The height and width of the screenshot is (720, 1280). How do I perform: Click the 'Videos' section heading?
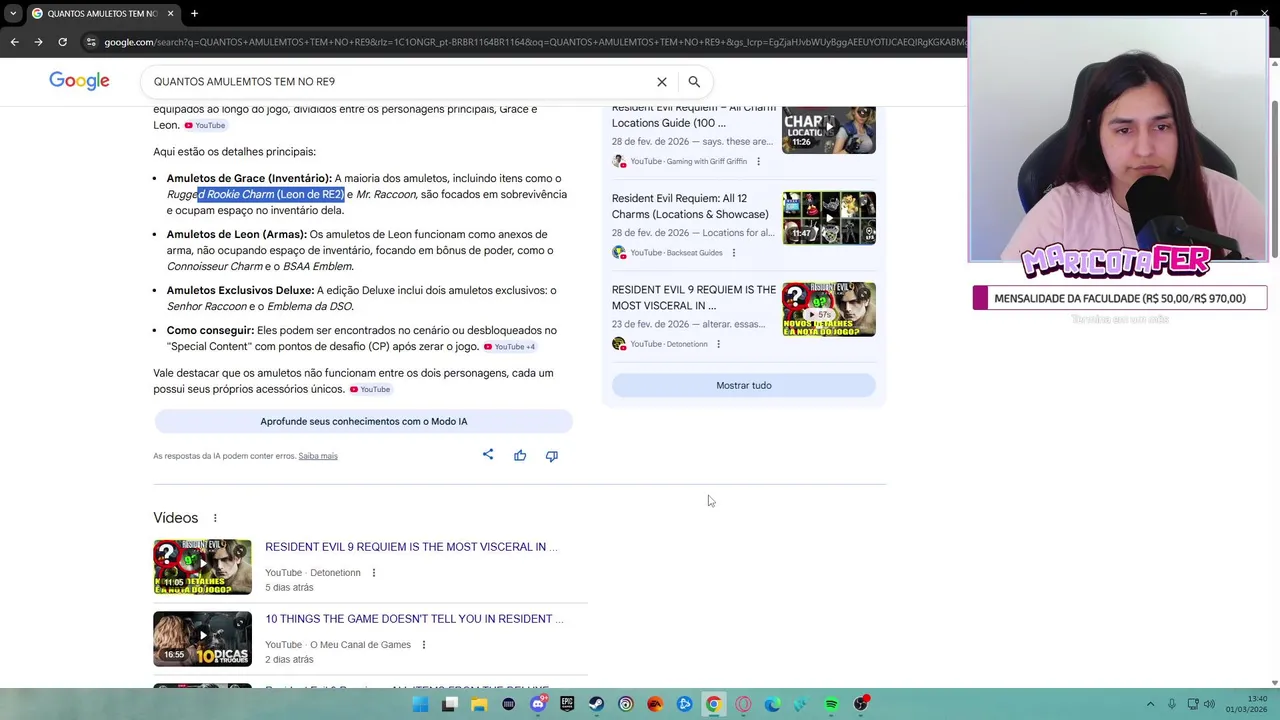[x=176, y=518]
